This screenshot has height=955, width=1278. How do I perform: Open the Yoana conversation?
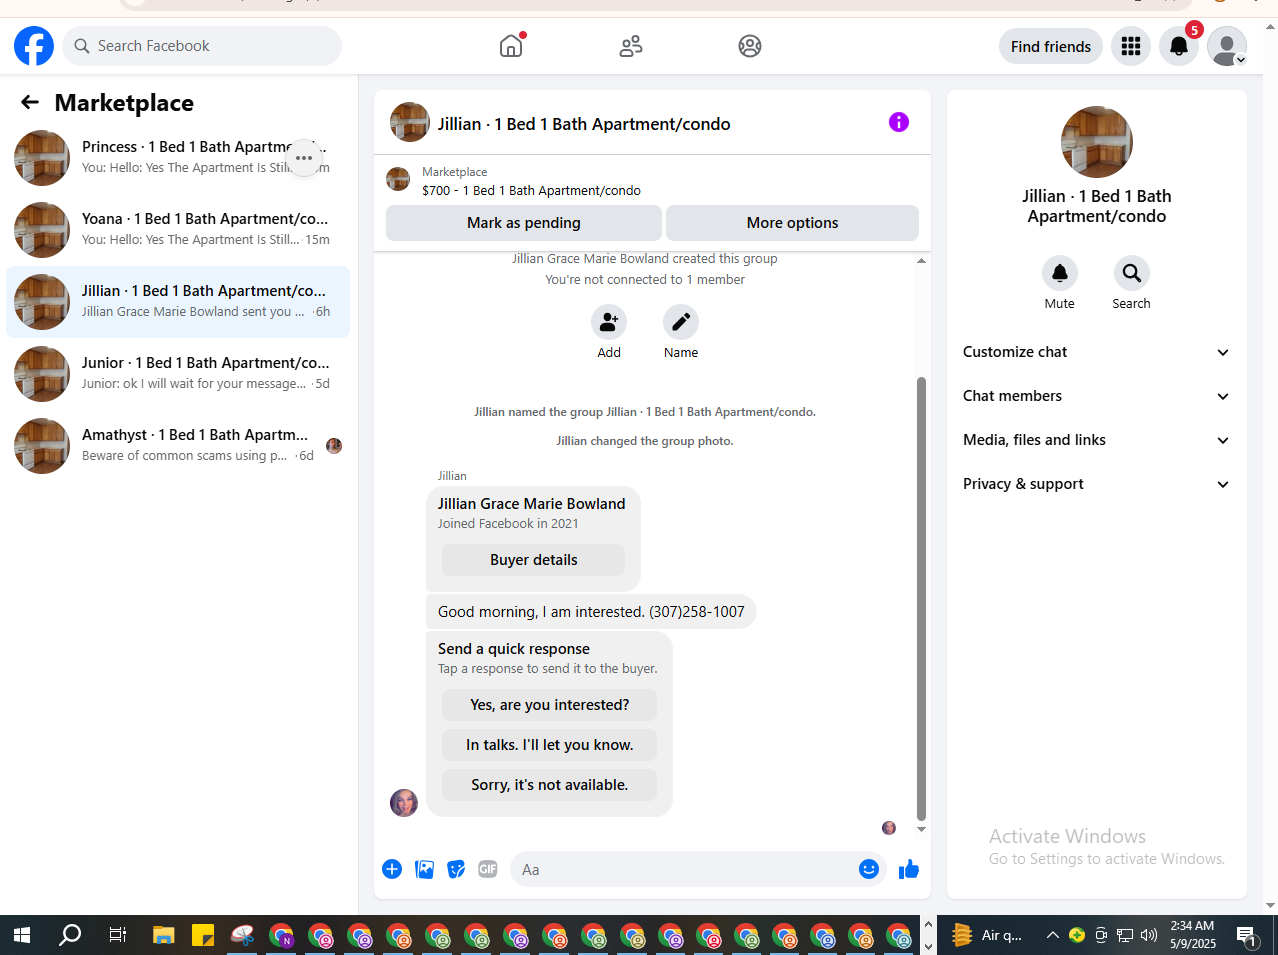pos(178,230)
